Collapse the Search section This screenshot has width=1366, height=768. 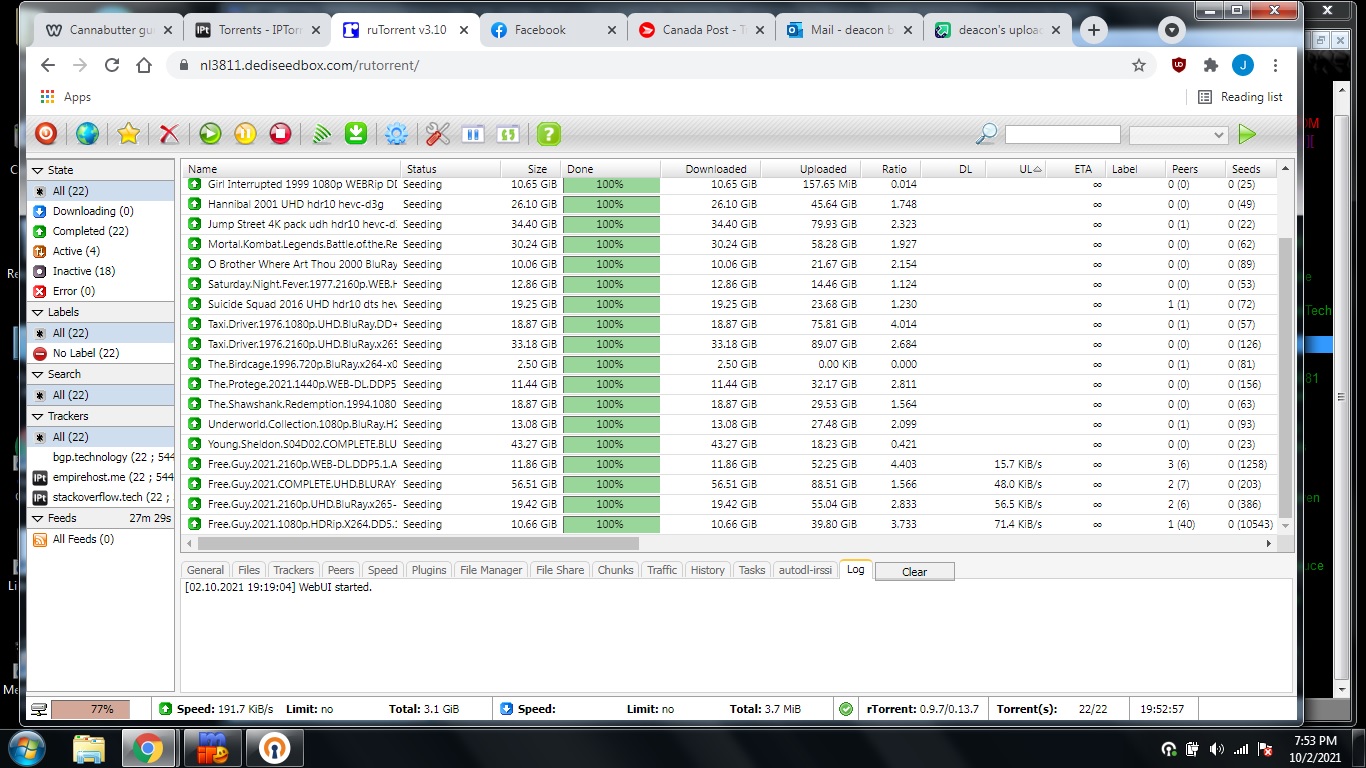click(x=37, y=374)
